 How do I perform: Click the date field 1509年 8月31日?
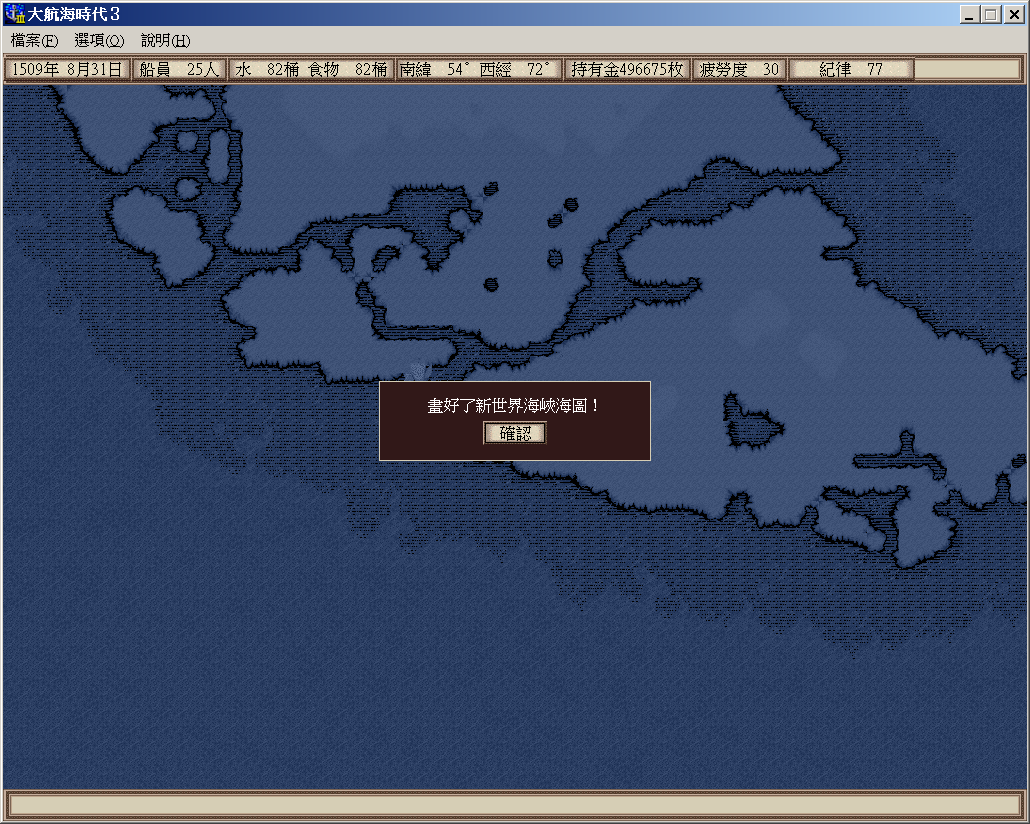67,69
